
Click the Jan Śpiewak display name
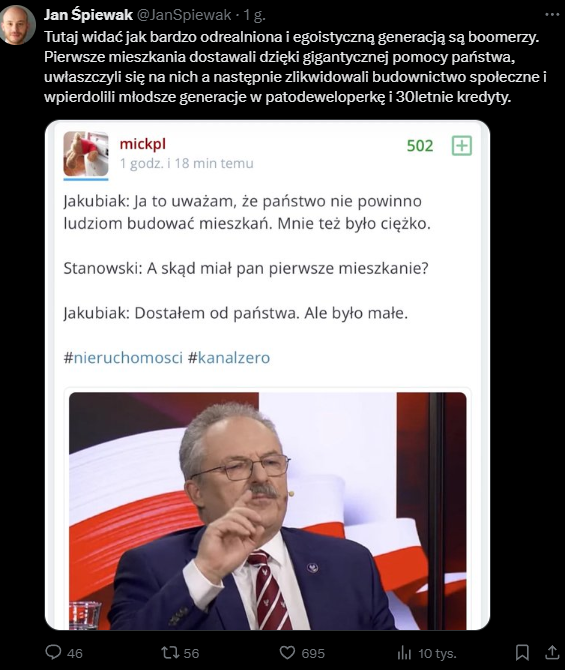(88, 15)
